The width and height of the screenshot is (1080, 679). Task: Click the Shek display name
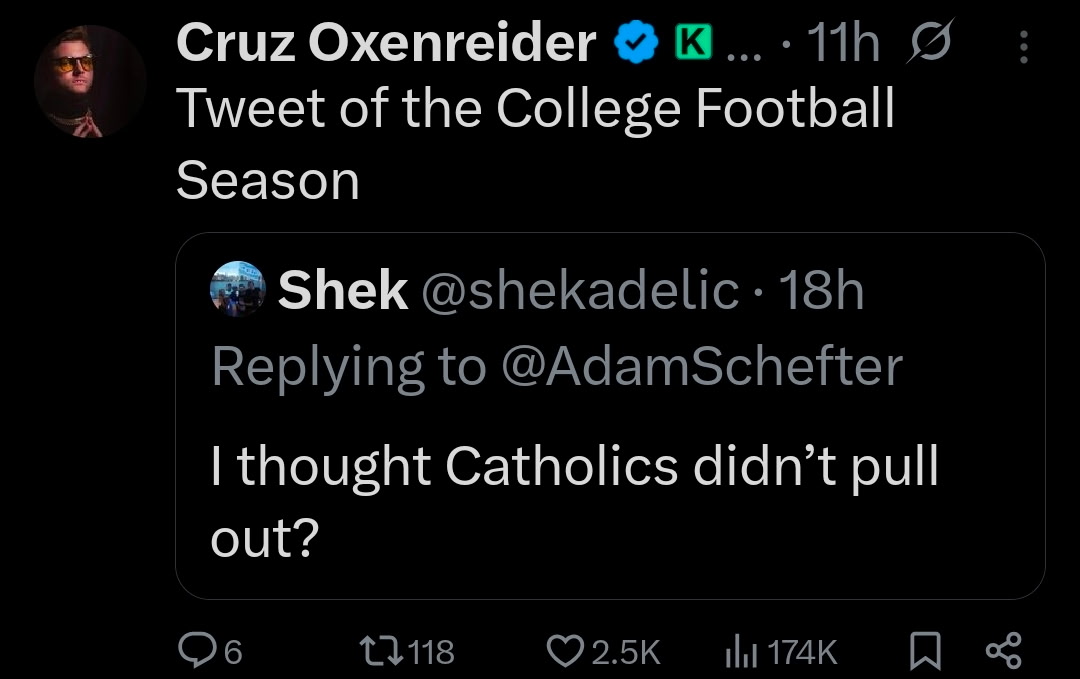pyautogui.click(x=342, y=291)
